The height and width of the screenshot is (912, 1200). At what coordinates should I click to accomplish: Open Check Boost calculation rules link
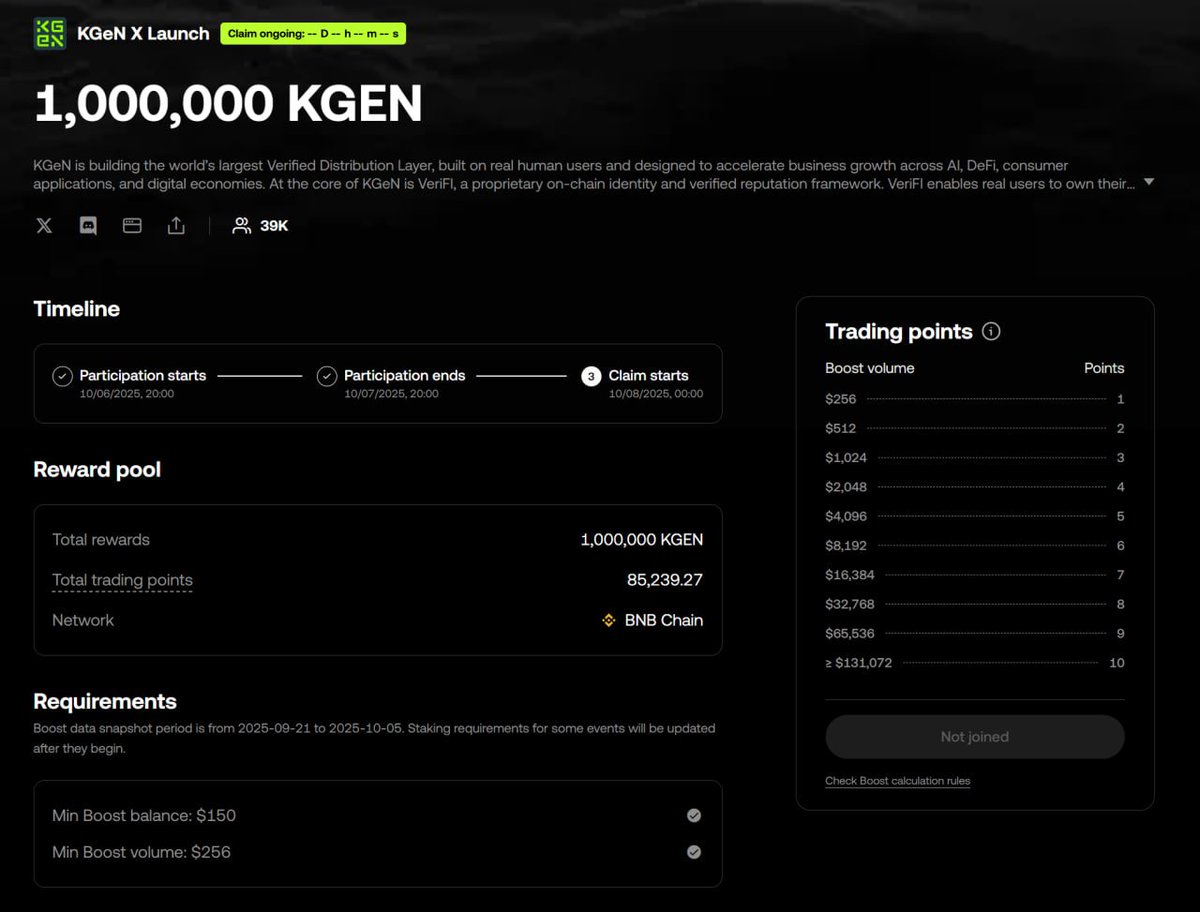pos(897,781)
